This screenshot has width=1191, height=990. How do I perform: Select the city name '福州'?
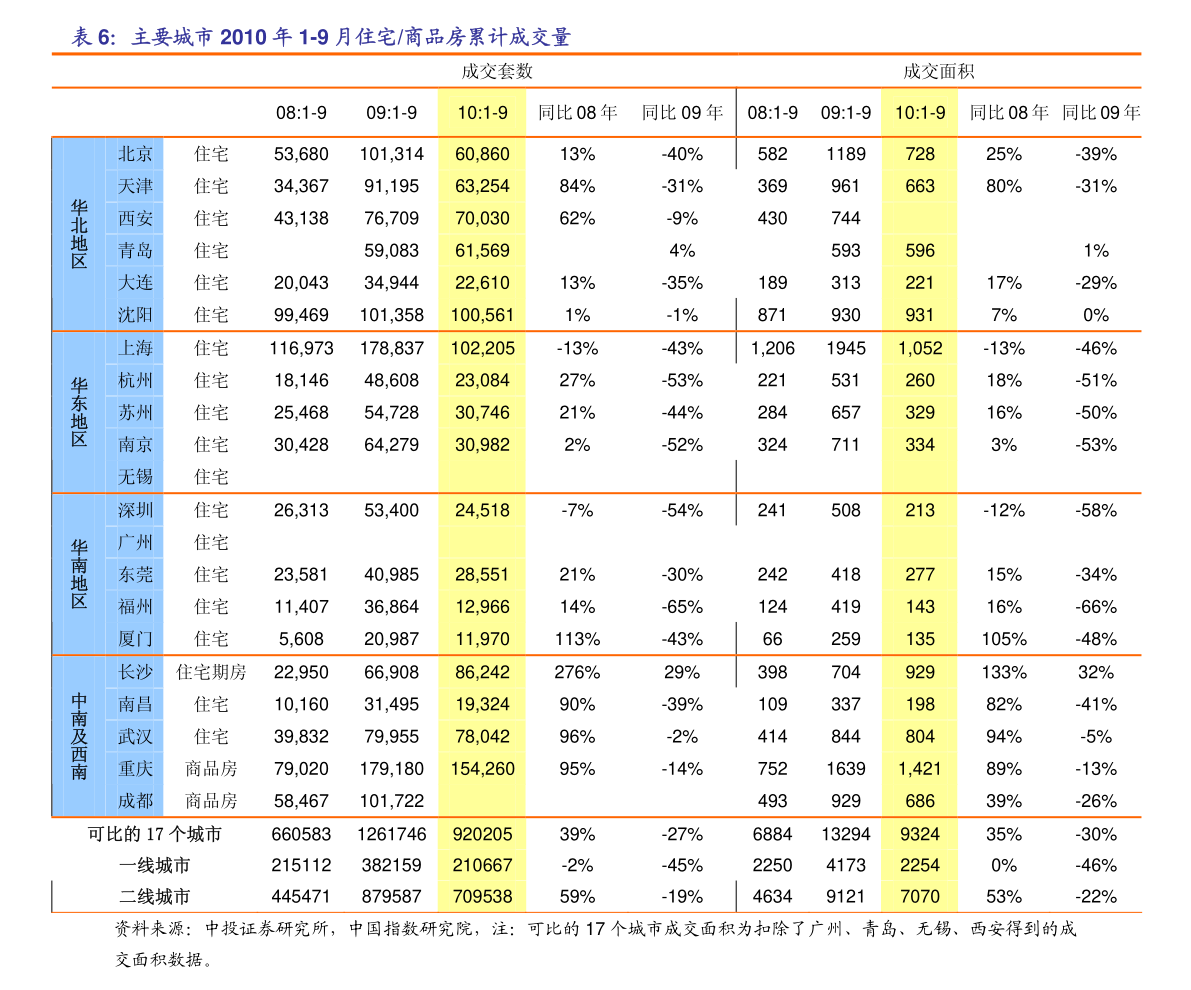coord(135,607)
